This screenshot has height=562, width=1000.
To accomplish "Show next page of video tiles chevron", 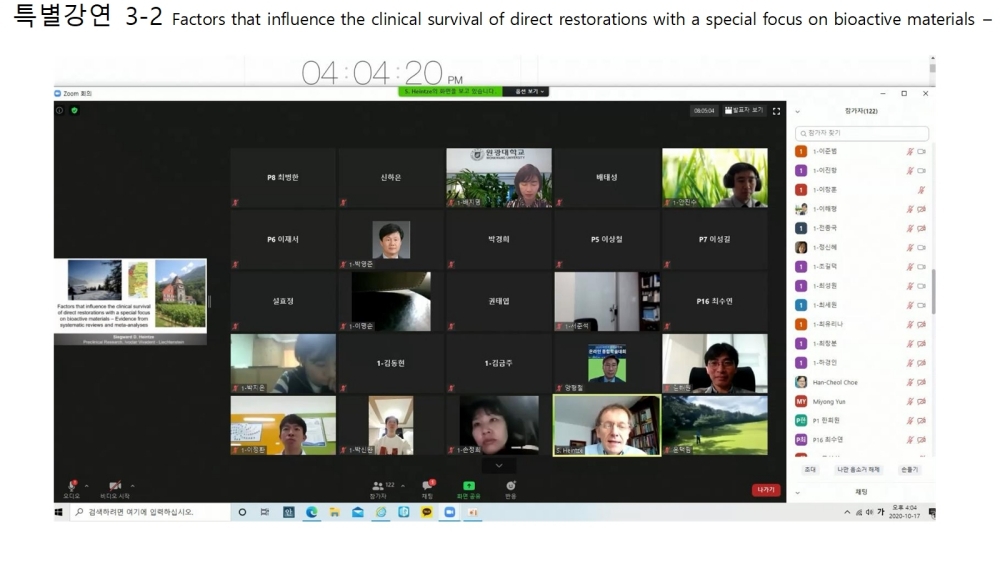I will tap(498, 465).
